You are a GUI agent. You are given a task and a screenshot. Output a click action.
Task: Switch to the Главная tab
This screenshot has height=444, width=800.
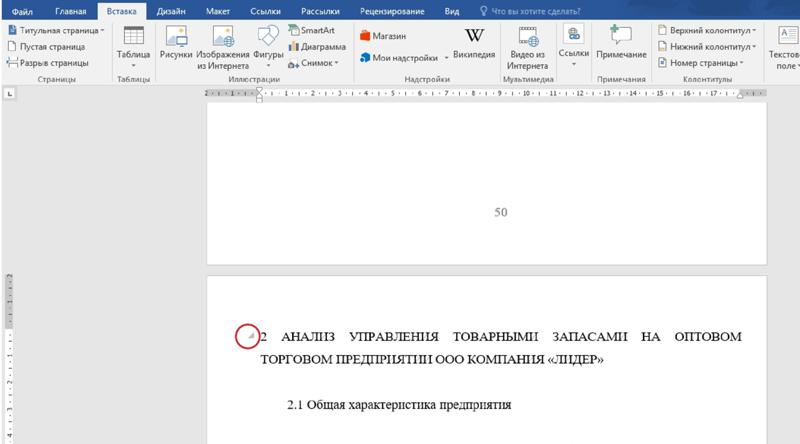[70, 11]
